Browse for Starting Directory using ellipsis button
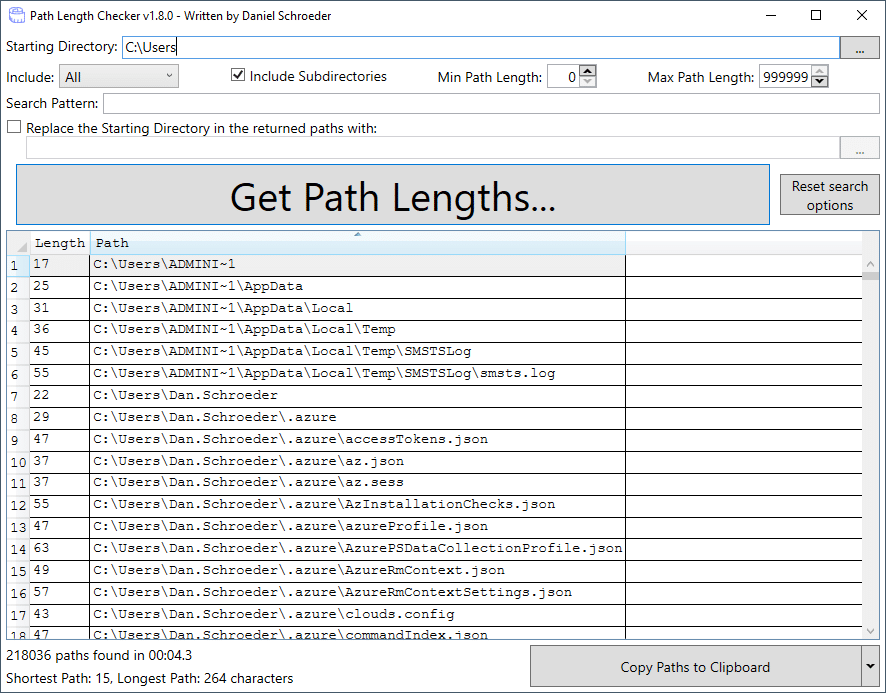The image size is (886, 693). tap(859, 48)
